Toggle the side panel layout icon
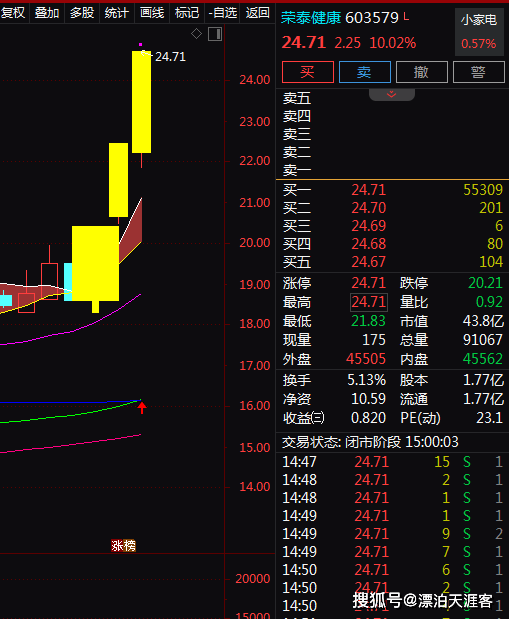Screen dimensions: 509x619 point(215,34)
